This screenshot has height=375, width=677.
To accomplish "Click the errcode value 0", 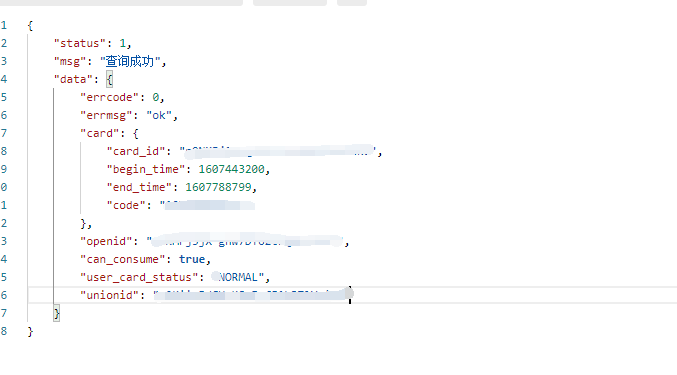I will click(x=155, y=98).
